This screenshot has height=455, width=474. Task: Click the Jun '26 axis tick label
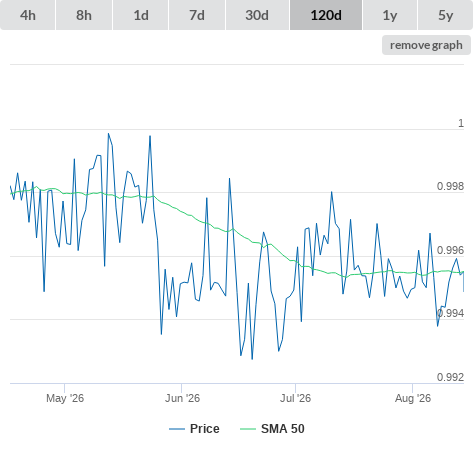(x=182, y=398)
